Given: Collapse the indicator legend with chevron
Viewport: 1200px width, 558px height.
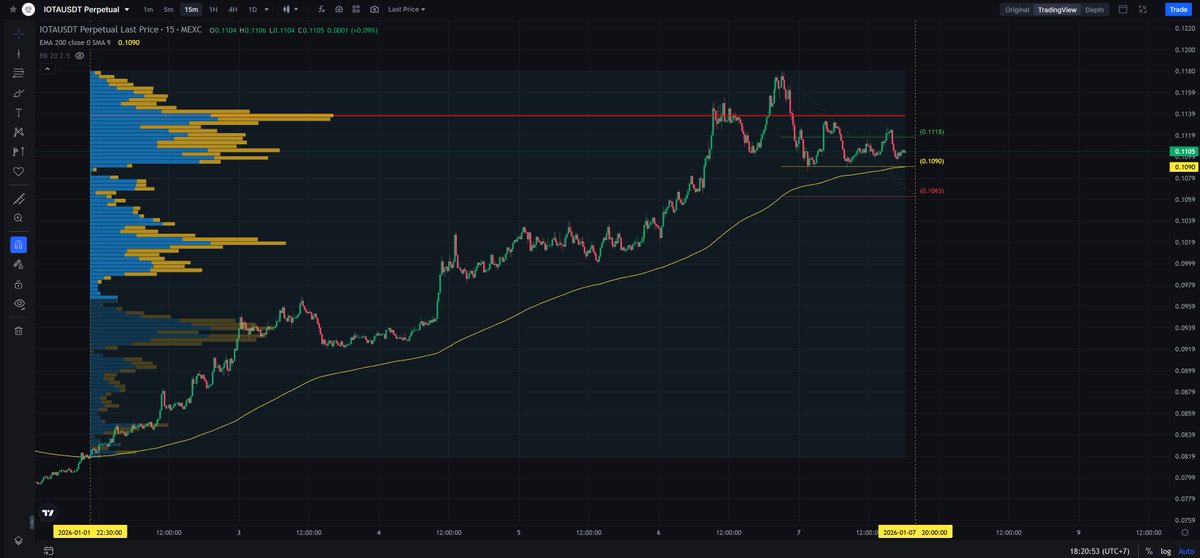Looking at the screenshot, I should pyautogui.click(x=47, y=70).
